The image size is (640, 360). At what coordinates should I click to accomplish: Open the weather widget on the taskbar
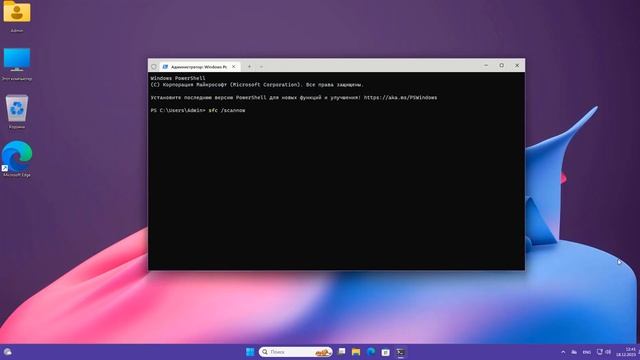tap(7, 352)
